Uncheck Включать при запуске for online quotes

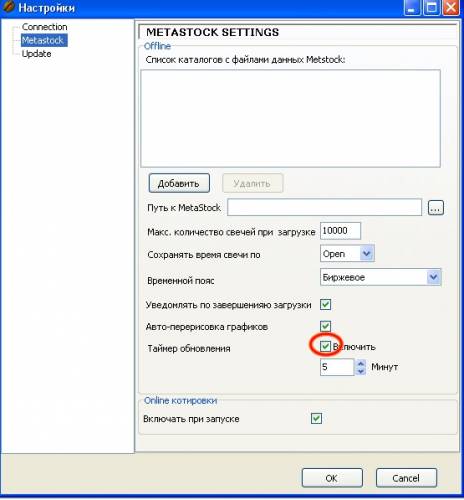(x=316, y=418)
